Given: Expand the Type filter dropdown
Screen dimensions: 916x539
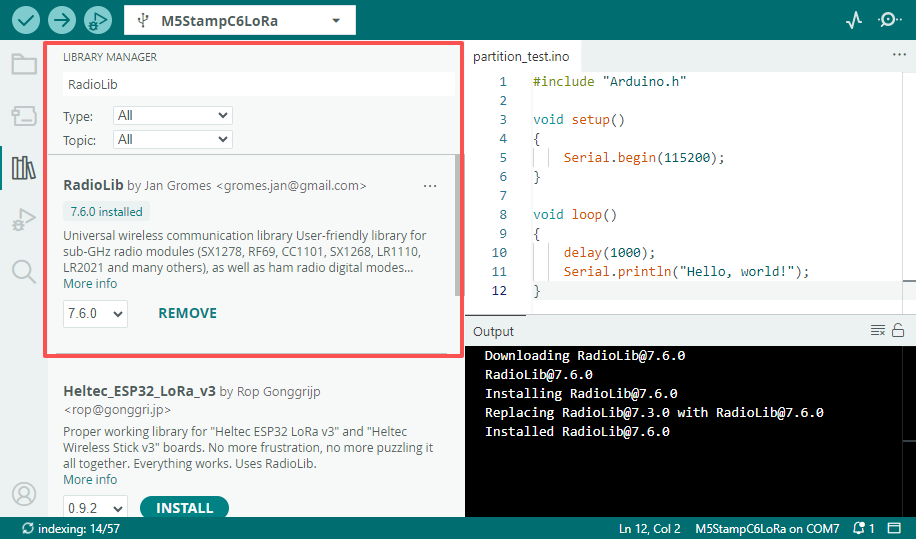Looking at the screenshot, I should [172, 116].
